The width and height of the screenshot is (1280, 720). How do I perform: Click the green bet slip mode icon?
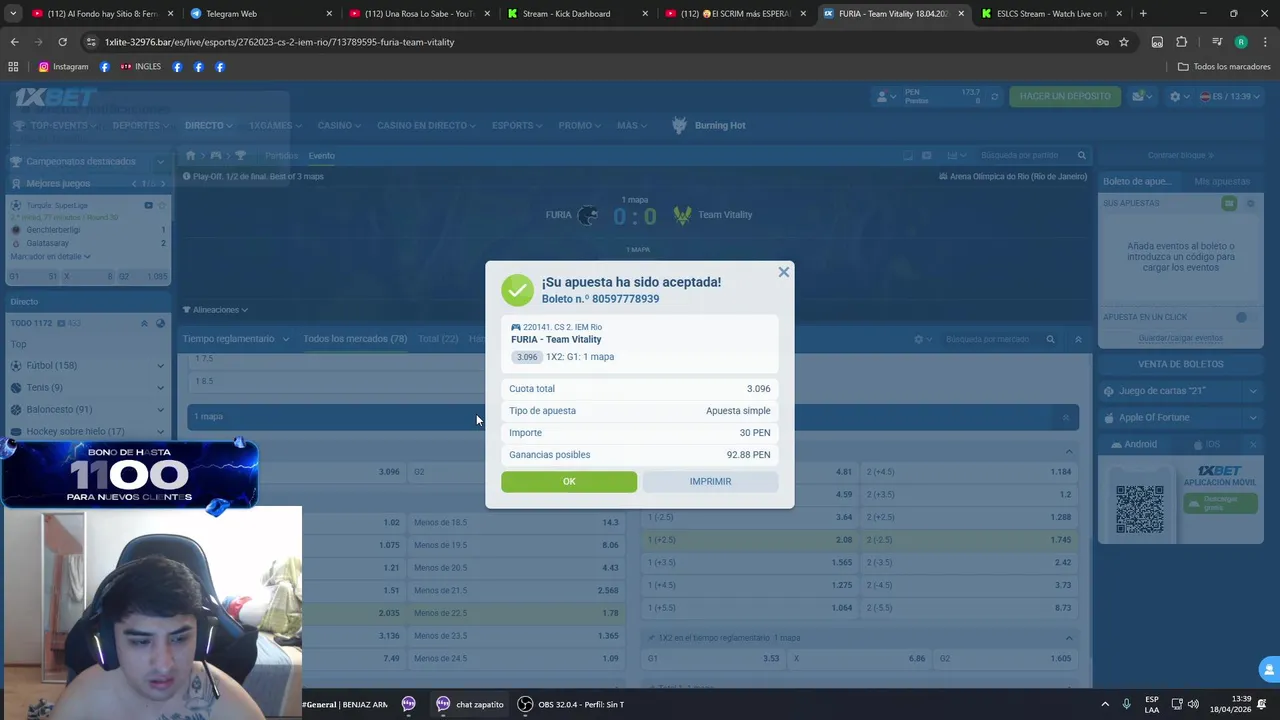pos(1229,203)
